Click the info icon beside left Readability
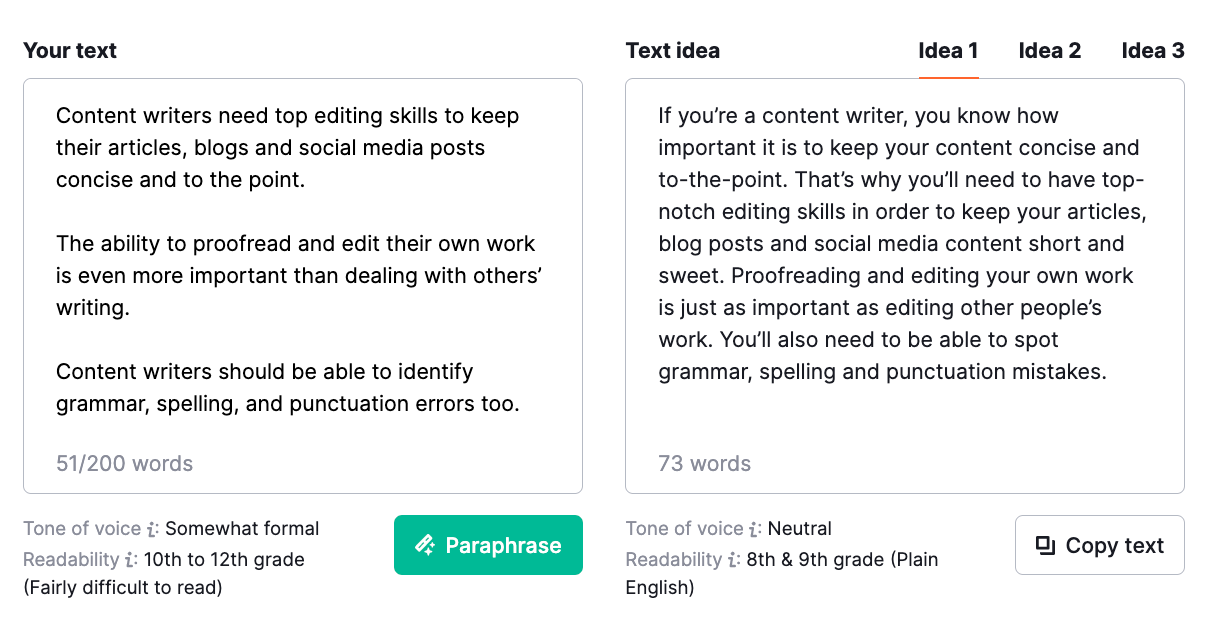 pos(128,560)
